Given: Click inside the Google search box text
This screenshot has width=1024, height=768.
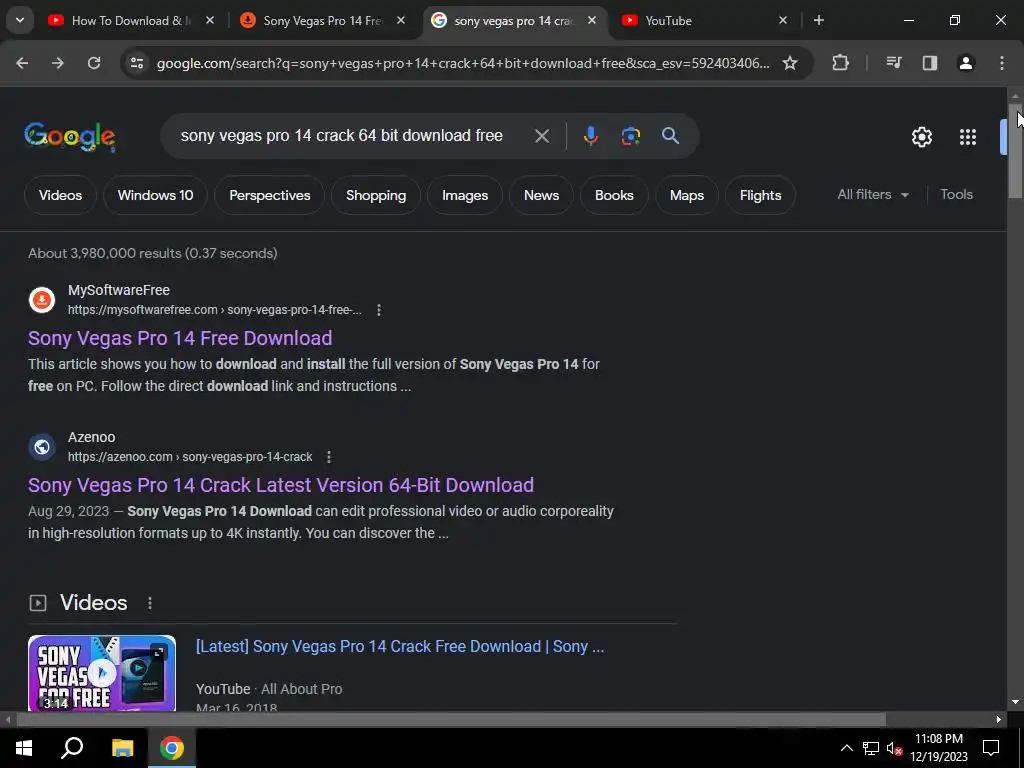Looking at the screenshot, I should [342, 136].
